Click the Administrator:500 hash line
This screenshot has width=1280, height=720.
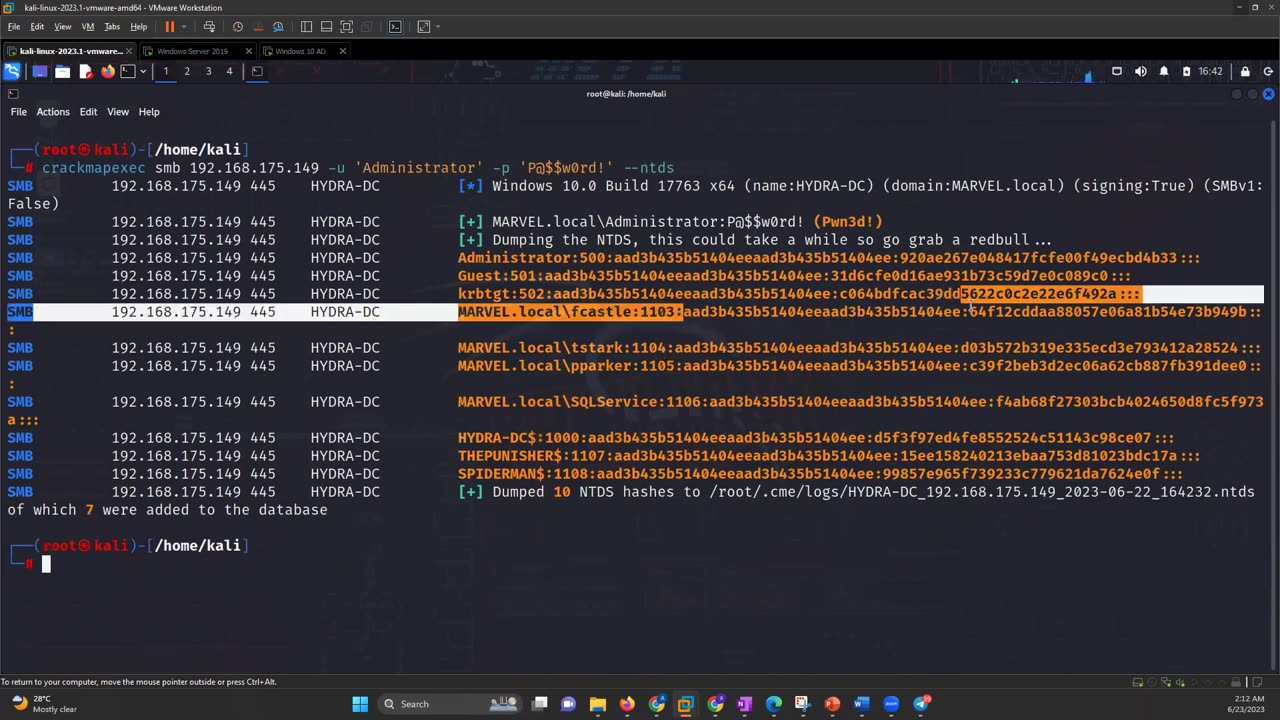tap(829, 258)
